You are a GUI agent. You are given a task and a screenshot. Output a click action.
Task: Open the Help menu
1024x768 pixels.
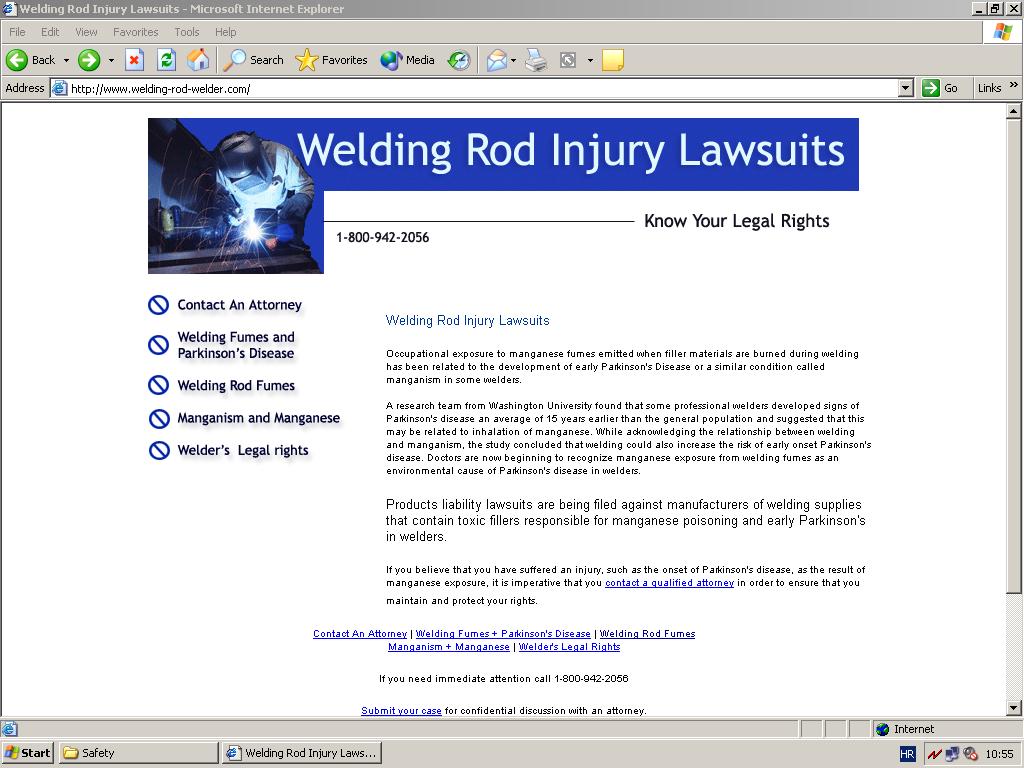point(225,32)
